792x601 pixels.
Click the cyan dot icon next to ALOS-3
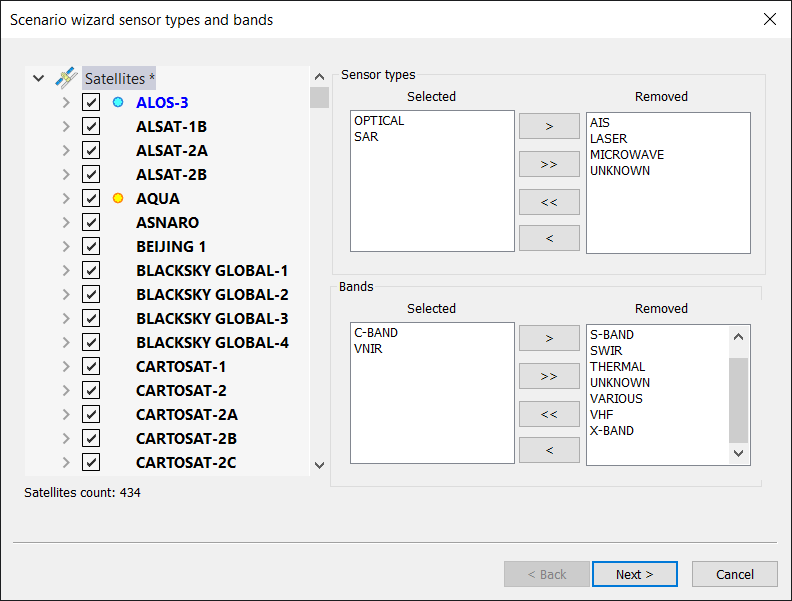point(118,102)
